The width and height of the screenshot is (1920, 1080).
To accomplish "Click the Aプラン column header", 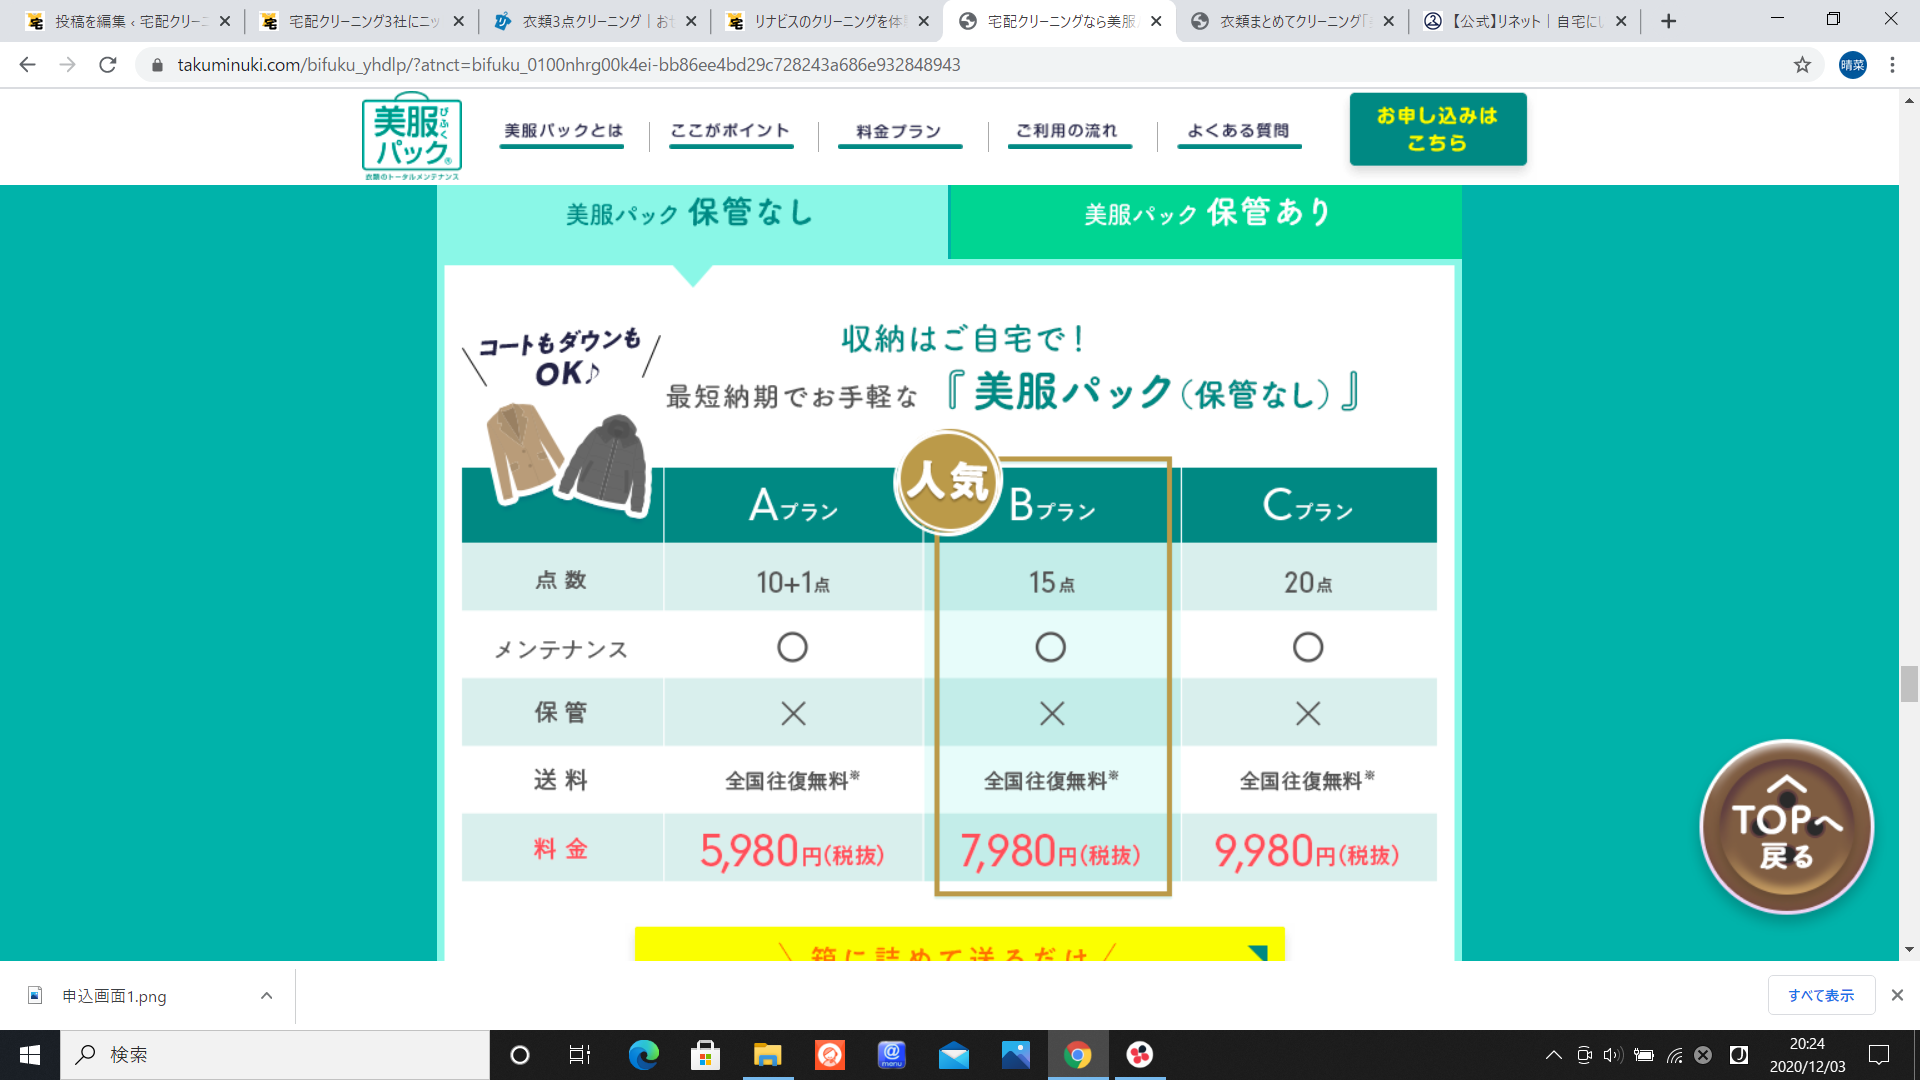I will click(x=794, y=505).
